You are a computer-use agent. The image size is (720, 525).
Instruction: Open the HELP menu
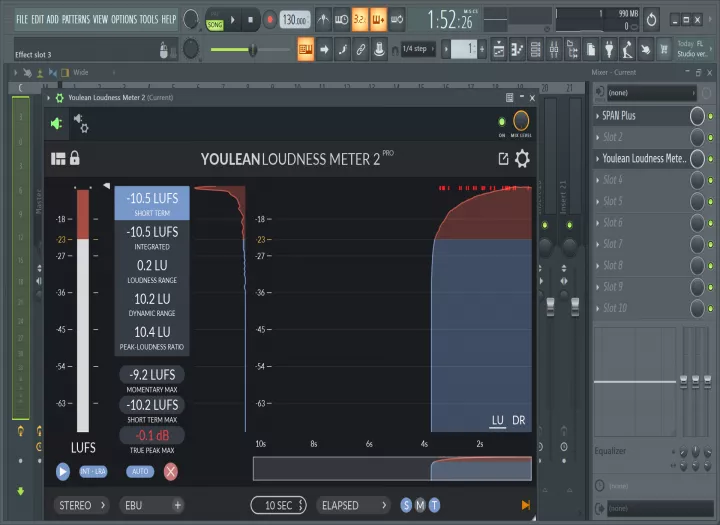coord(169,19)
